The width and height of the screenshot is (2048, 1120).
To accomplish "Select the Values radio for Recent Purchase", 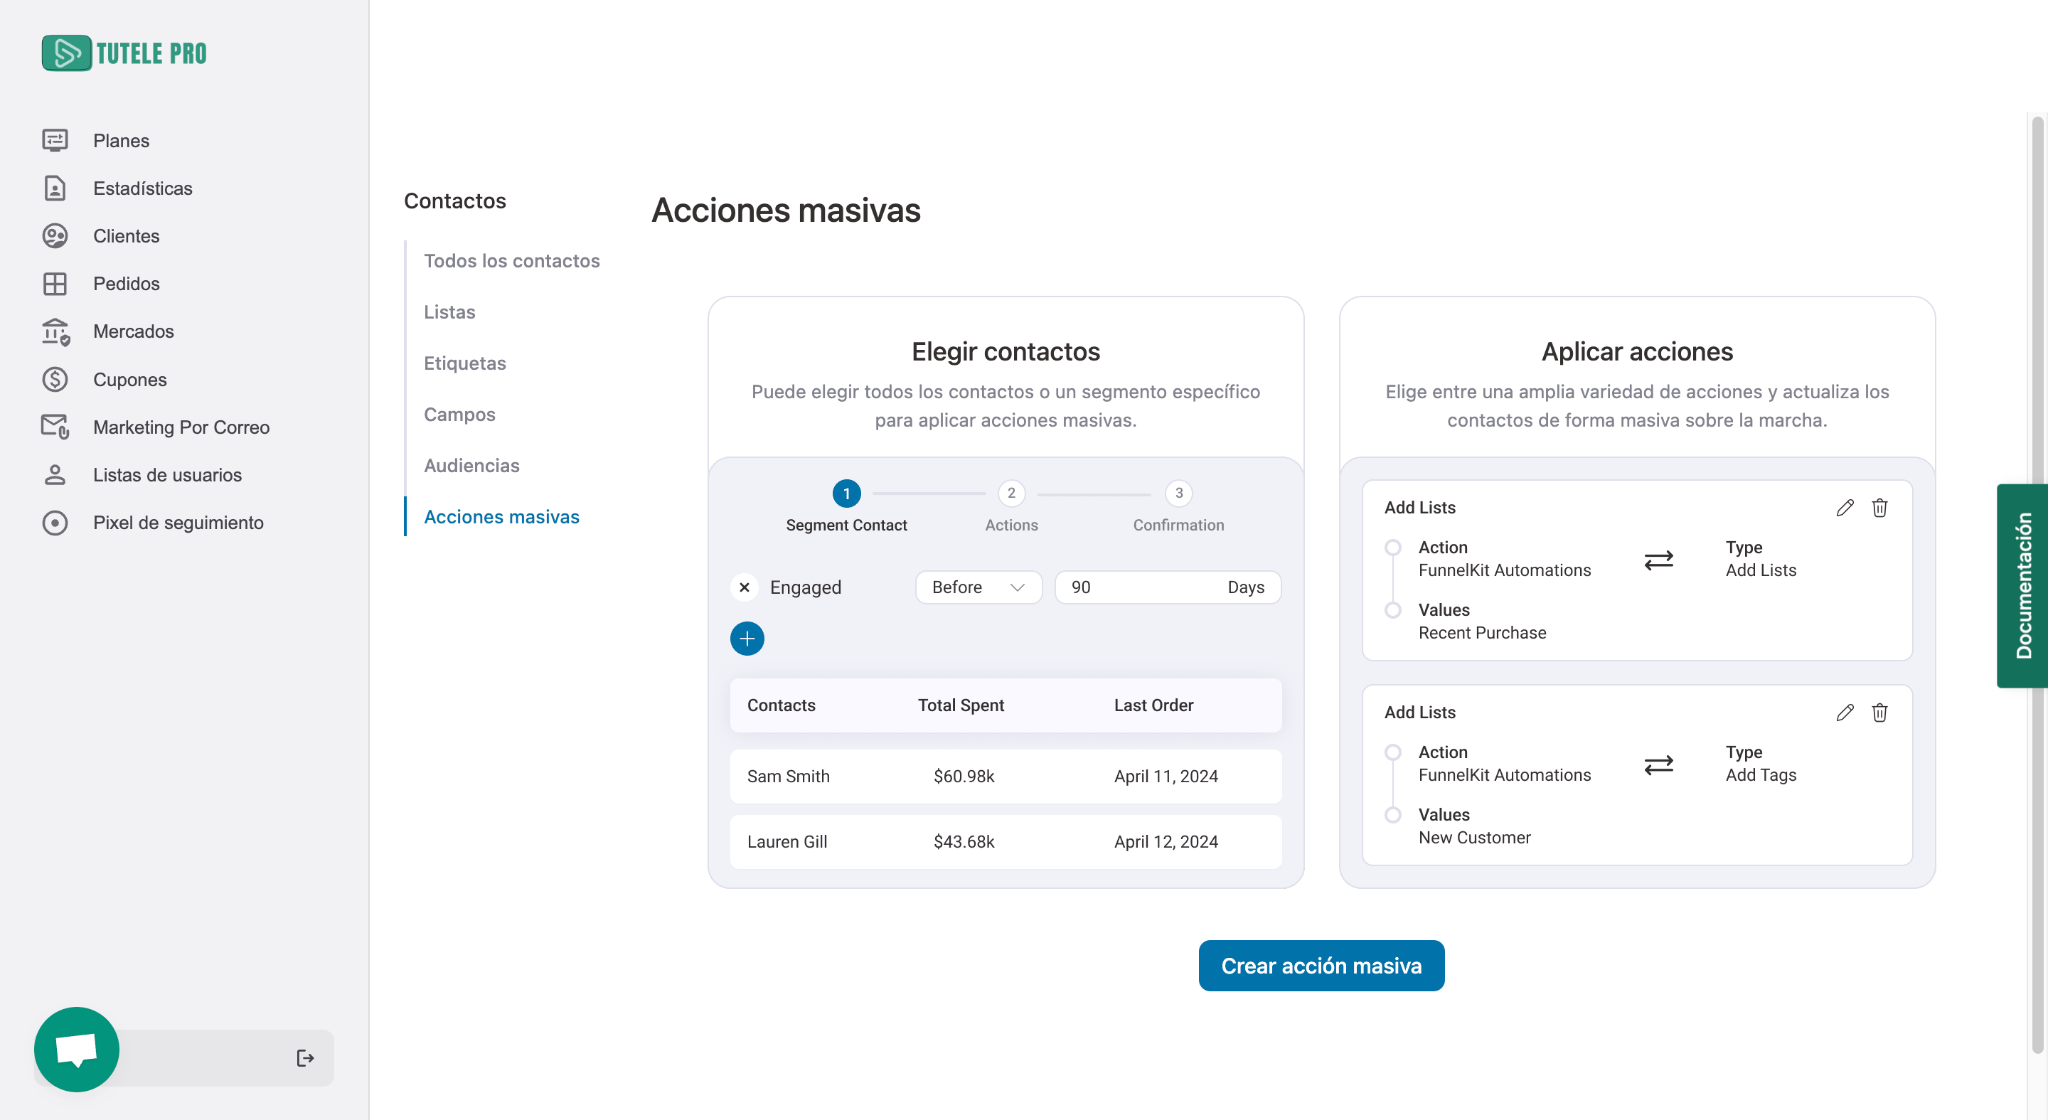I will (x=1393, y=610).
